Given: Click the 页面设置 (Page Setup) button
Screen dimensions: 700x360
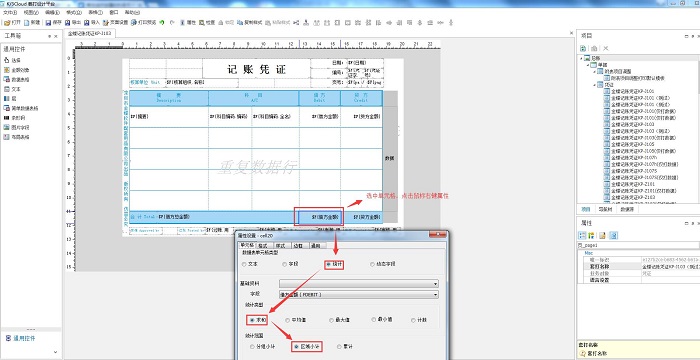Looking at the screenshot, I should click(x=116, y=22).
